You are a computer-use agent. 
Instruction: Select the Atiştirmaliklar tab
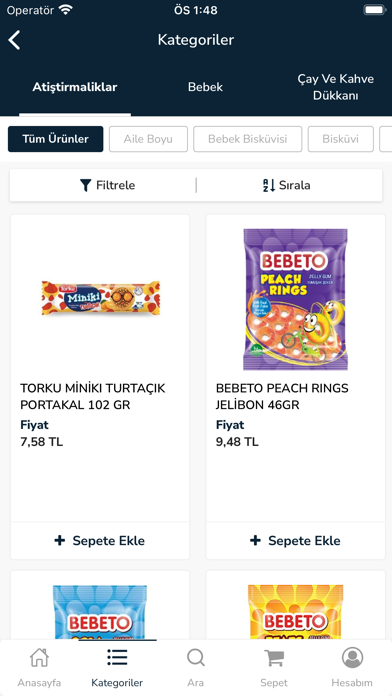point(75,87)
